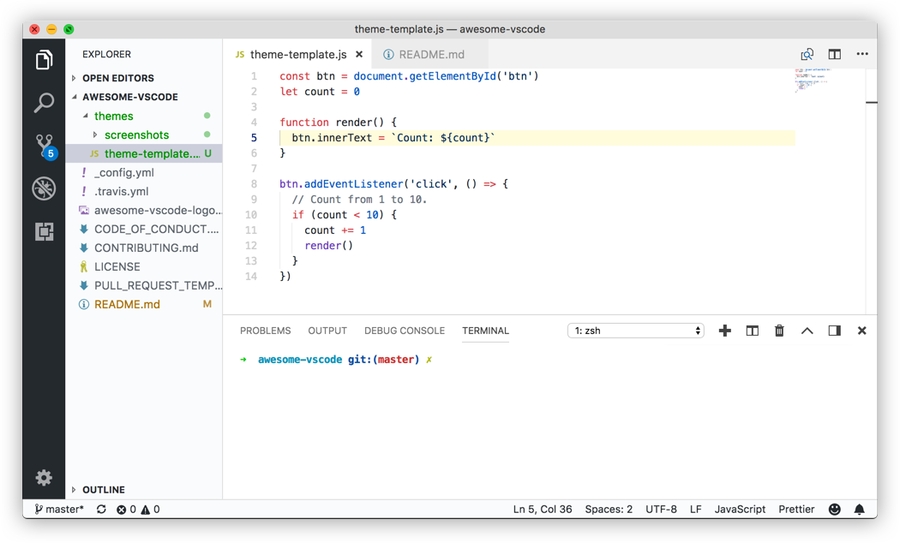The height and width of the screenshot is (543, 900).
Task: Toggle panel position to the side
Action: point(834,331)
